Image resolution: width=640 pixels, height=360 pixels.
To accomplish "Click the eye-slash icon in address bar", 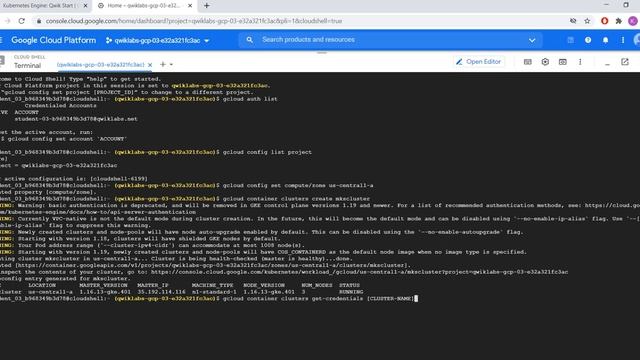I will click(x=573, y=21).
